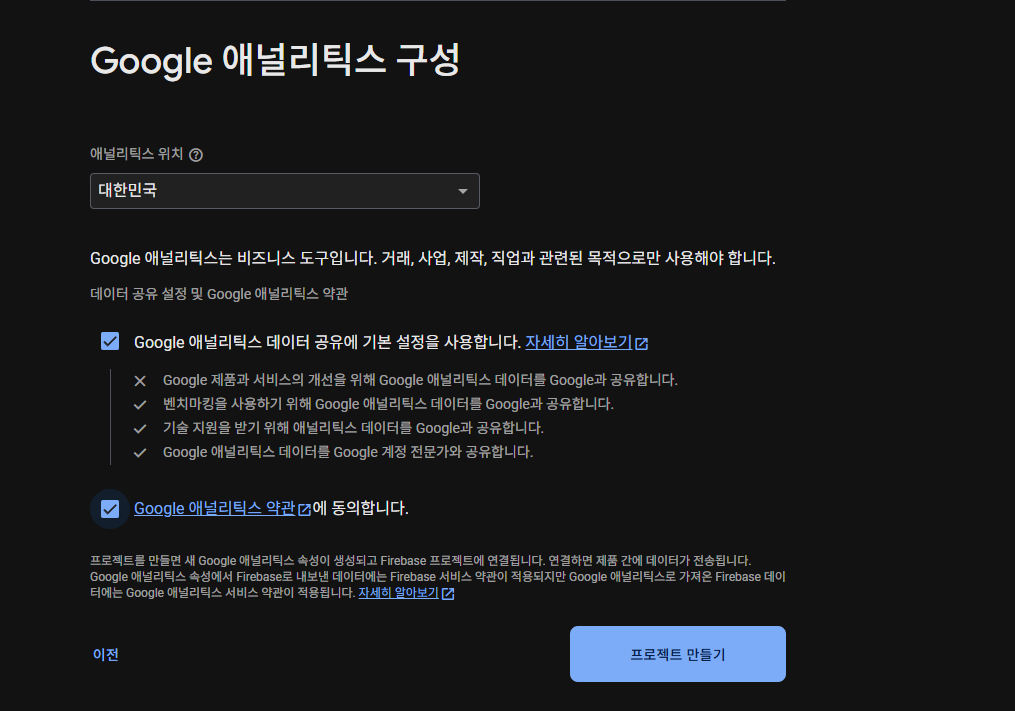Screen dimensions: 1015x711
Task: Click the external link icon after 약관 link
Action: (x=304, y=510)
